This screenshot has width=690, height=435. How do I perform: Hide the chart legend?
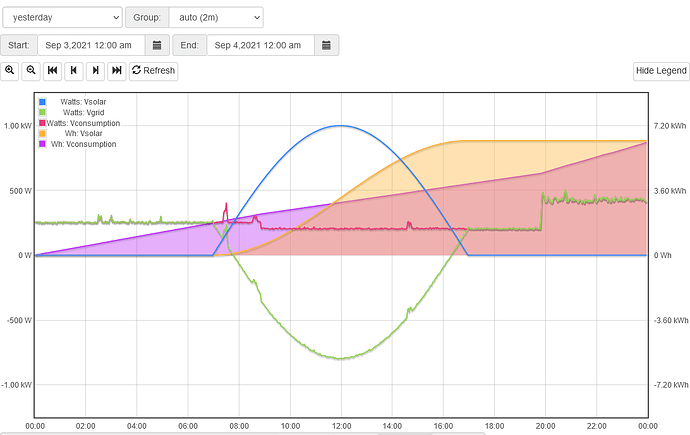[661, 71]
